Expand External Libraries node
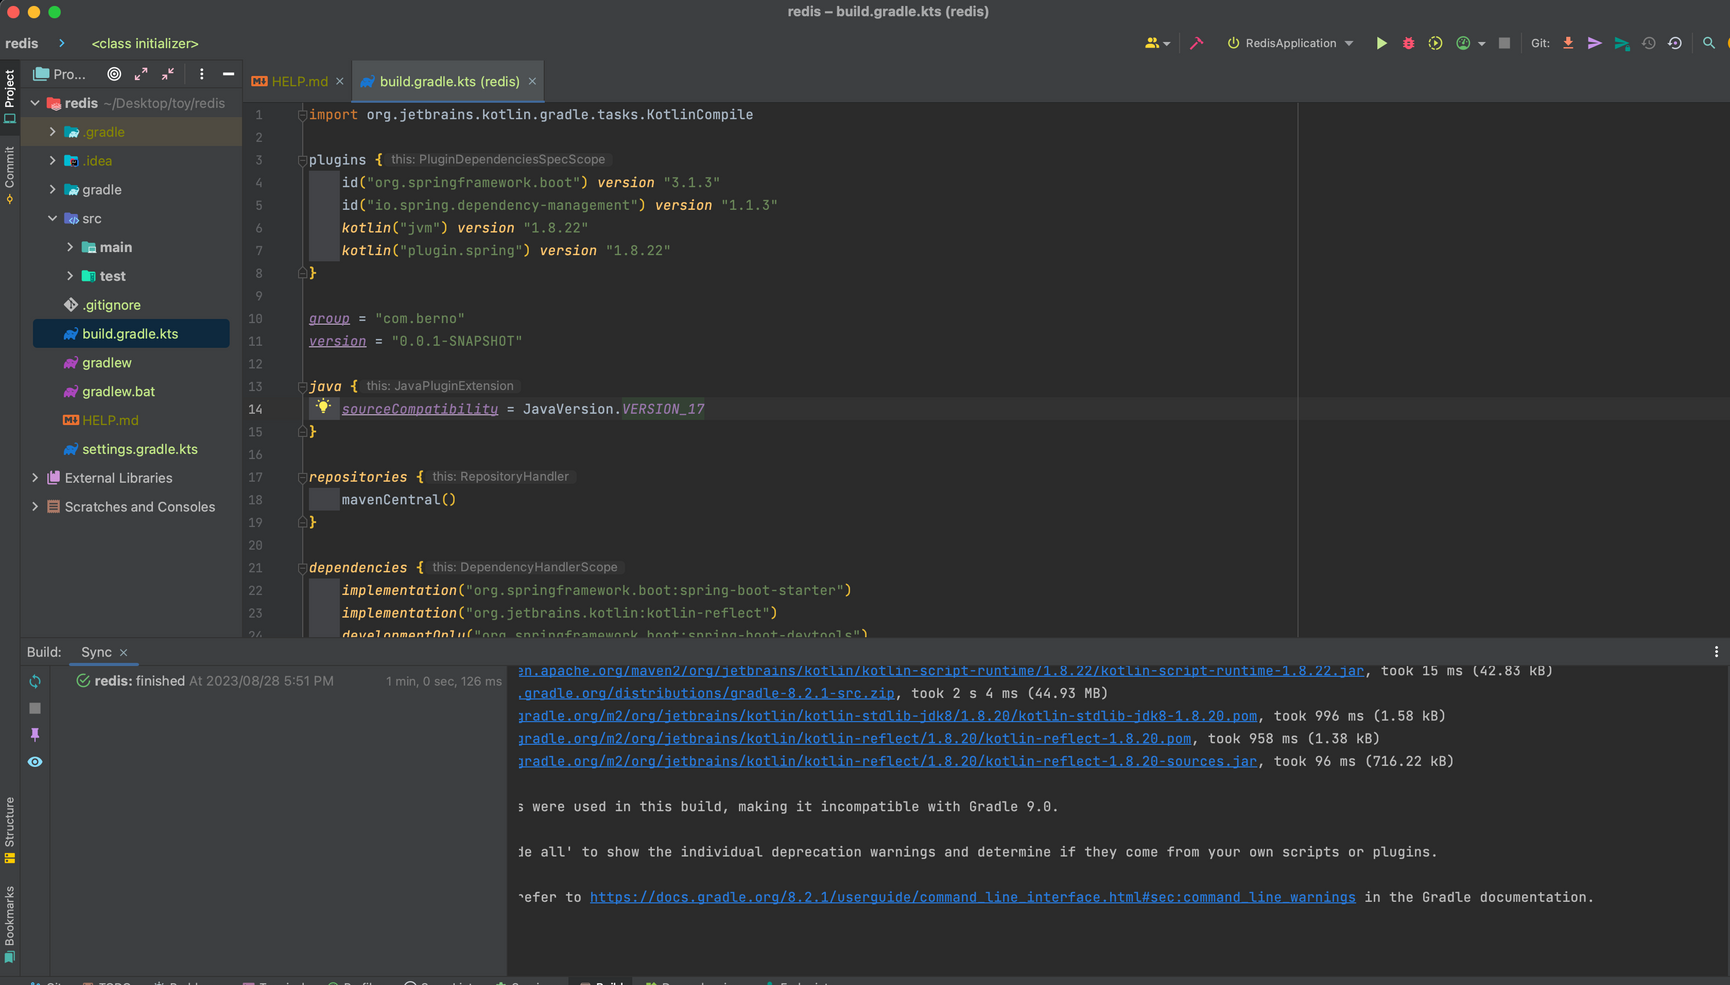This screenshot has height=985, width=1730. tap(35, 478)
